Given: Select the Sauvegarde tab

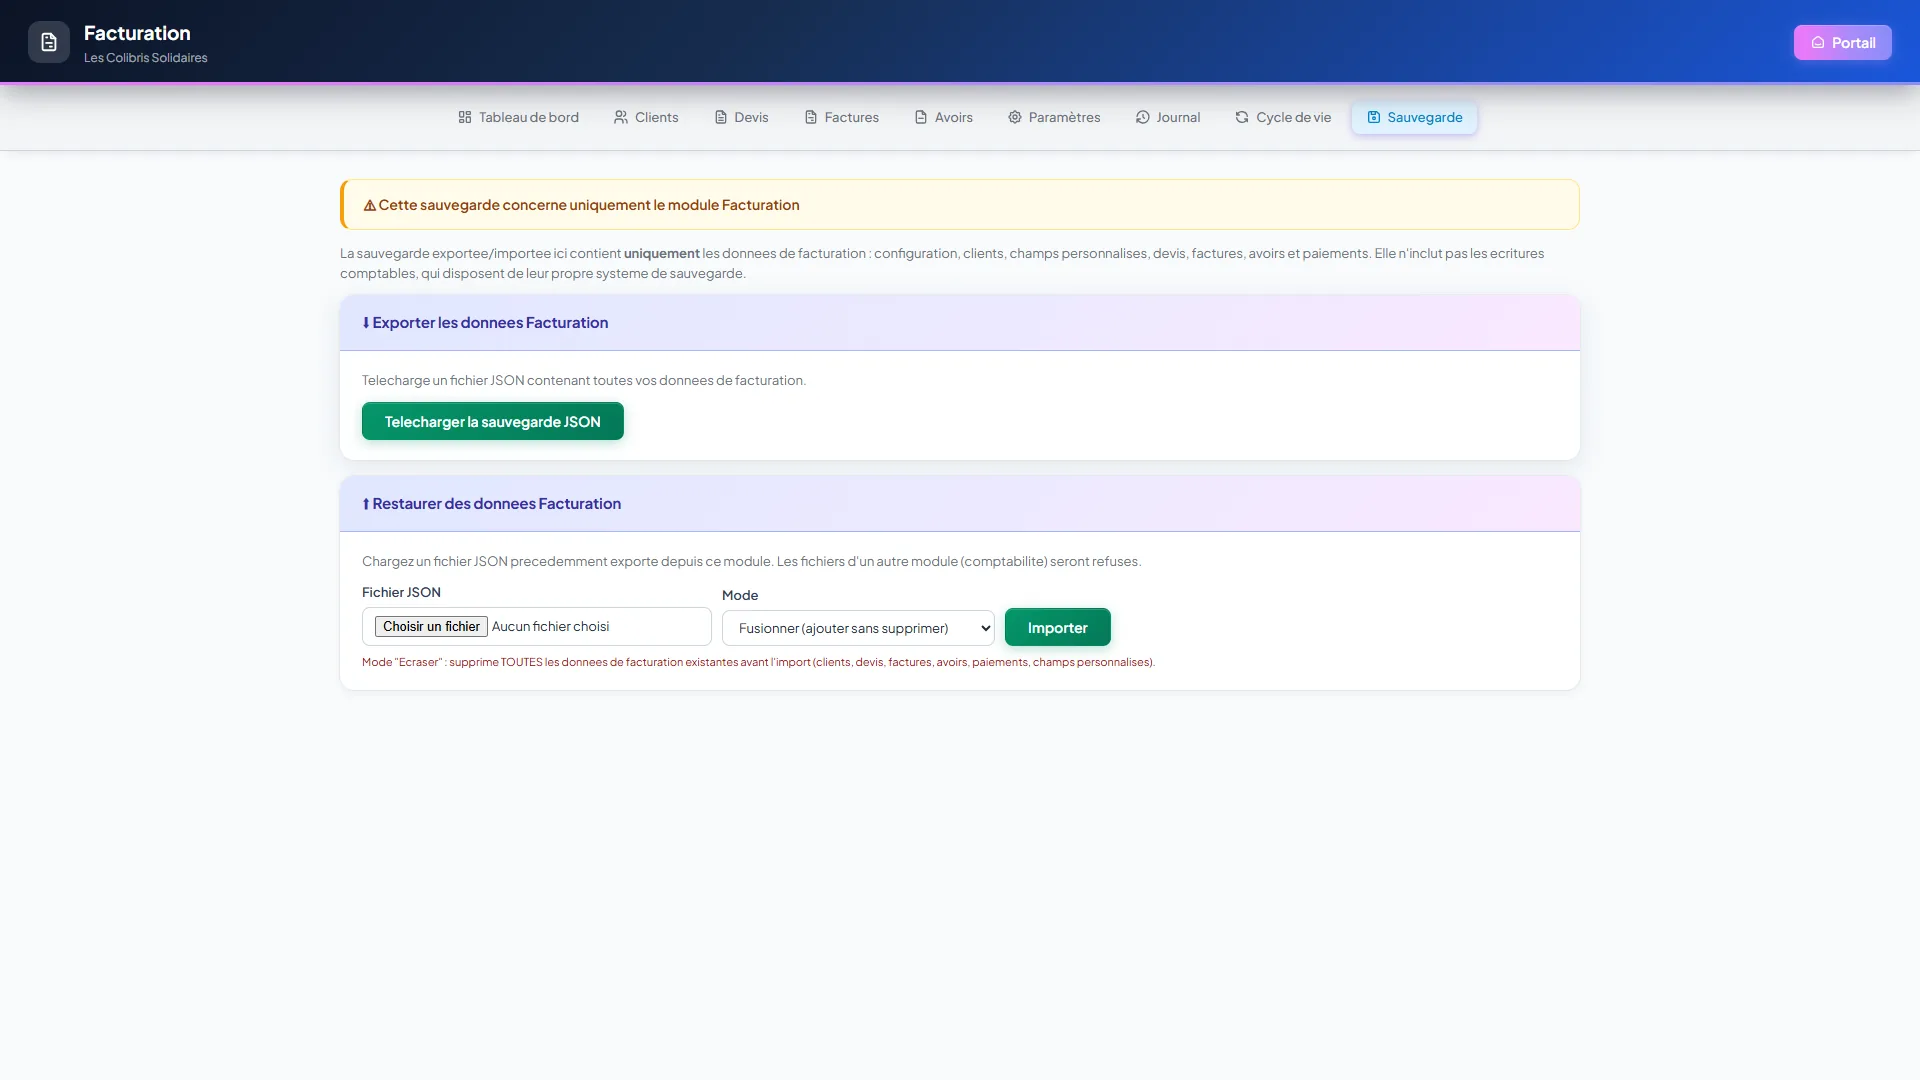Looking at the screenshot, I should coord(1414,117).
